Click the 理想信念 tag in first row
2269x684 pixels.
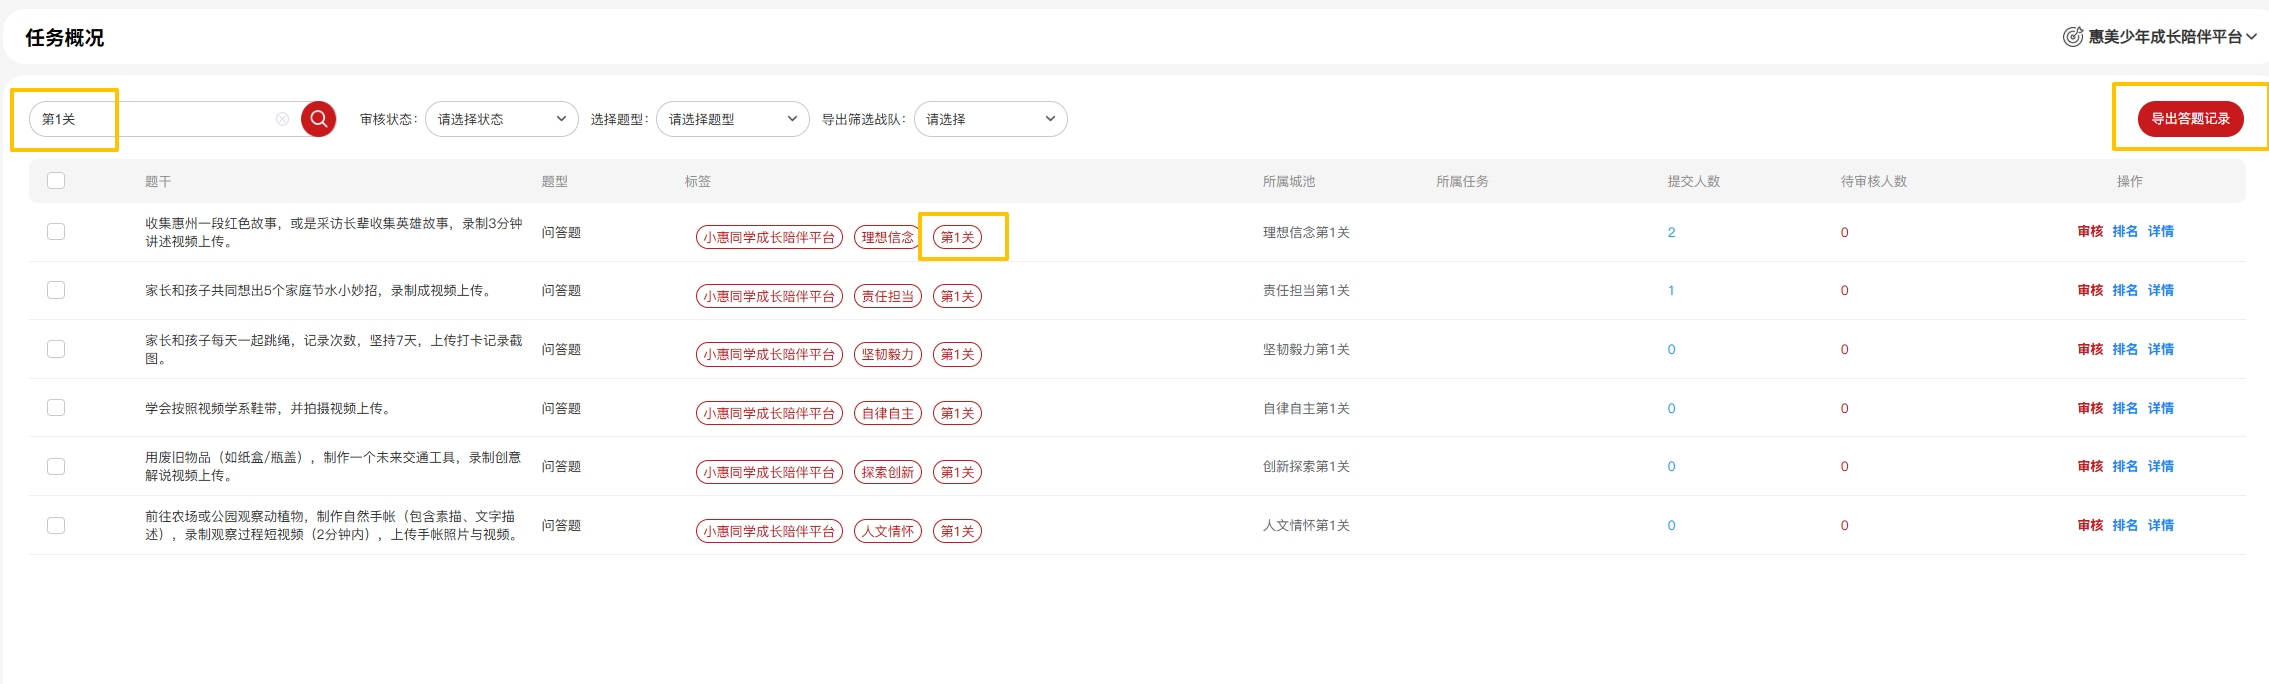tap(887, 238)
